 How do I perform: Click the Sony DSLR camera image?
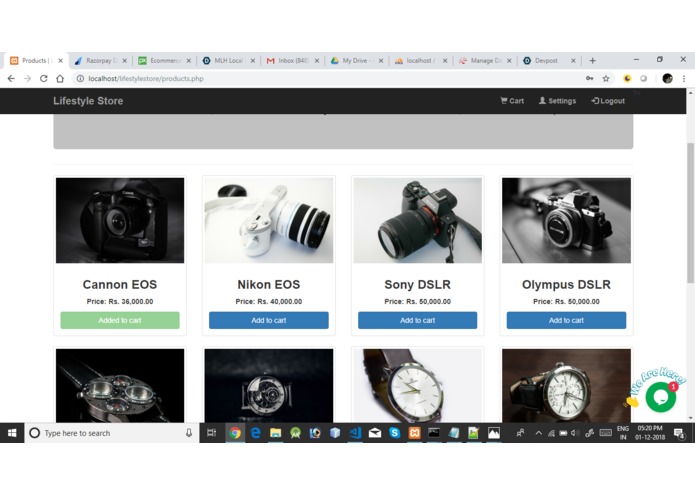click(x=418, y=220)
